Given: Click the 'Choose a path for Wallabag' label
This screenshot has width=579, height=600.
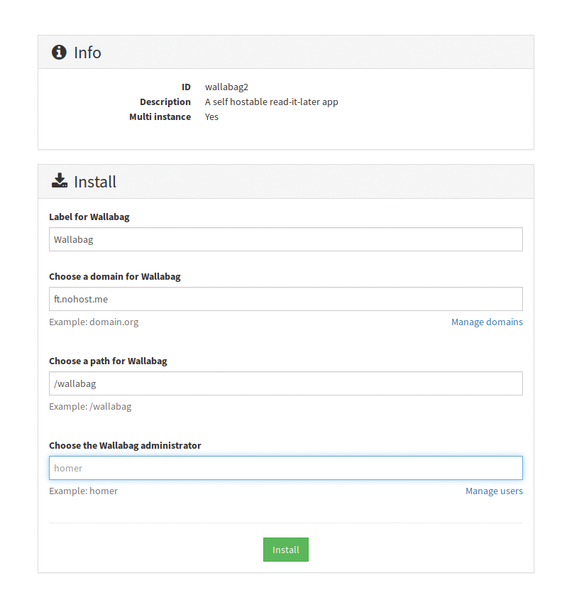Looking at the screenshot, I should click(108, 361).
